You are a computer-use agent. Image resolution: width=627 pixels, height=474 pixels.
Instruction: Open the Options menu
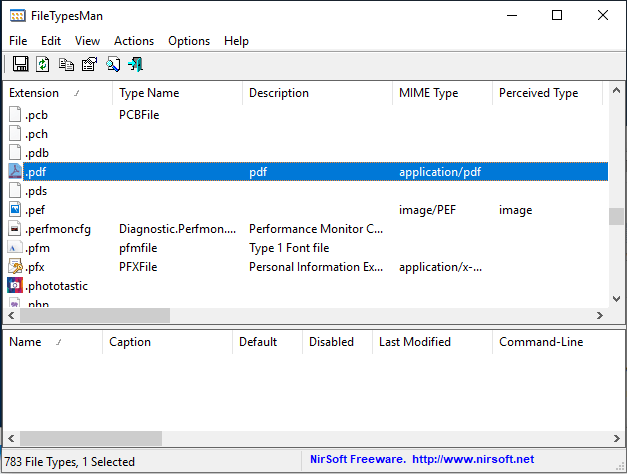(189, 41)
